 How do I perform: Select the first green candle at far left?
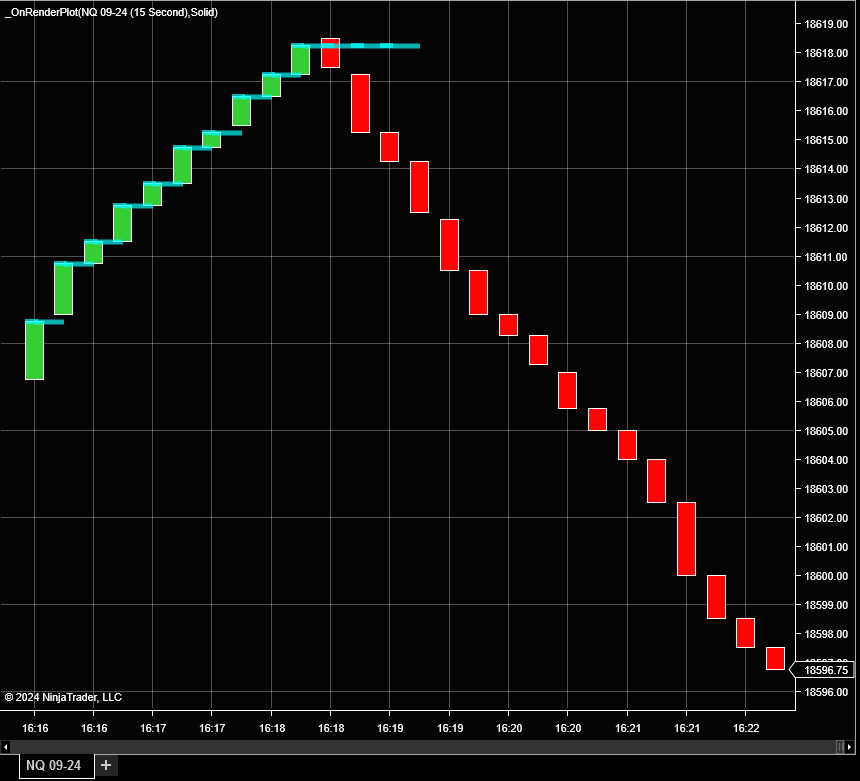(x=35, y=350)
